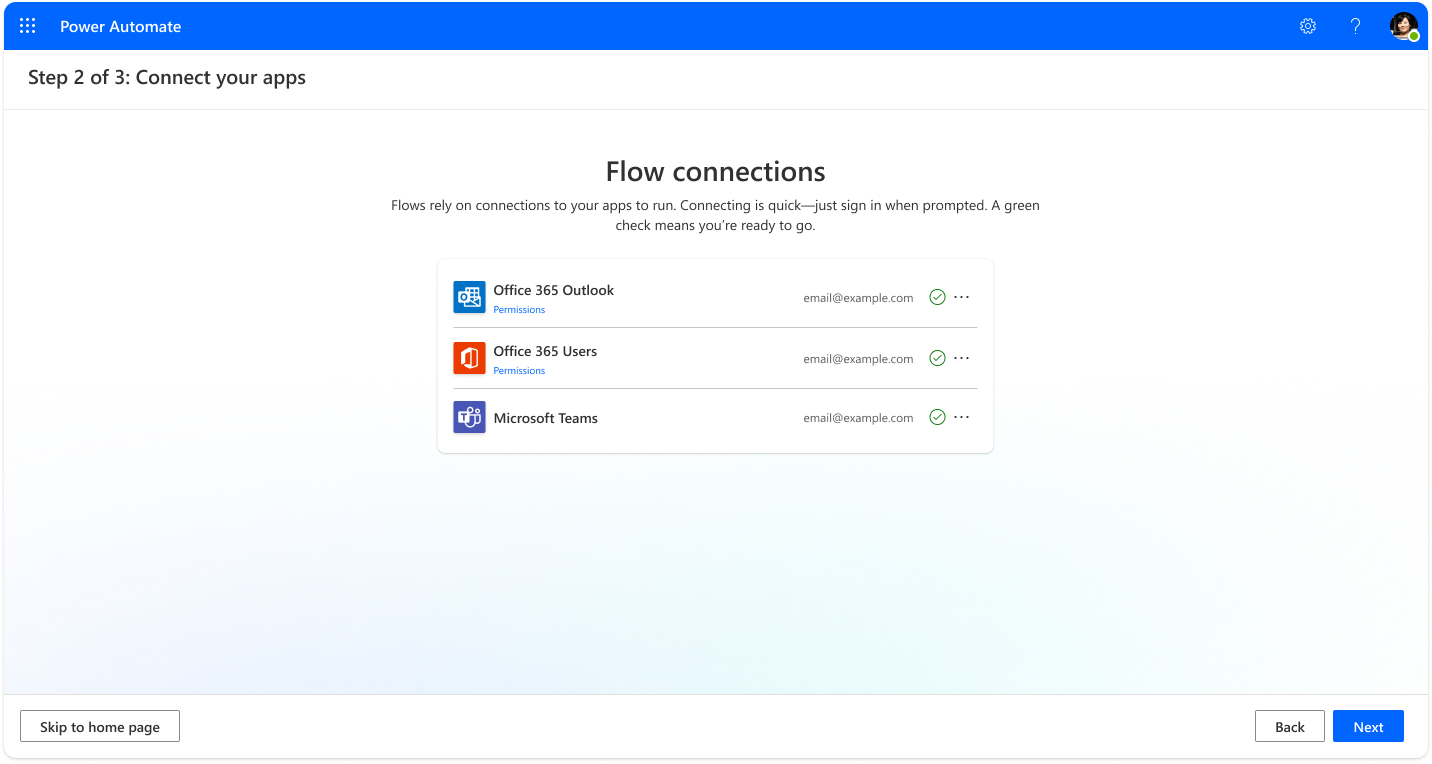
Task: Open Permissions link under Office 365 Users
Action: click(x=519, y=371)
